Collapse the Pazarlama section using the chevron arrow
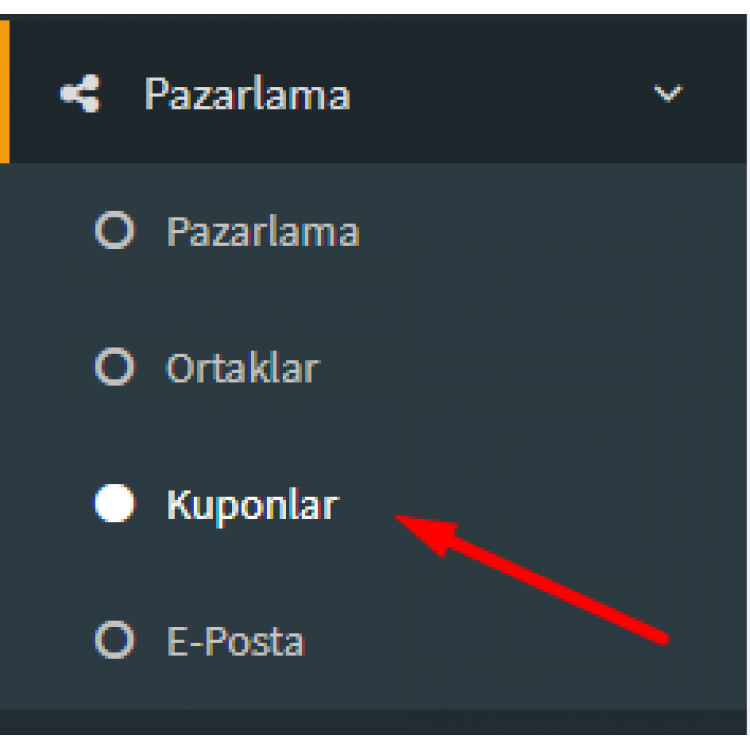 pos(668,93)
